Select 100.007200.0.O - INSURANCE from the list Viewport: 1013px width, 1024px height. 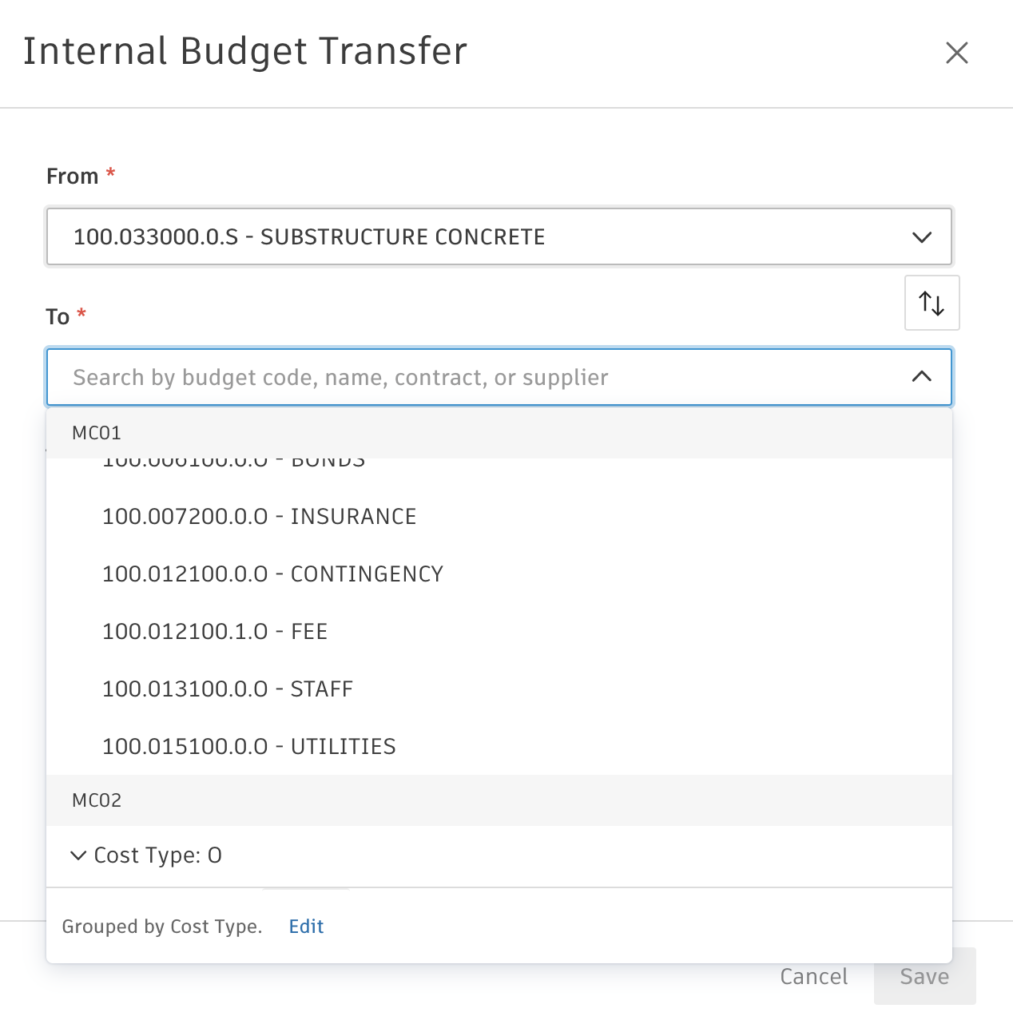coord(260,516)
